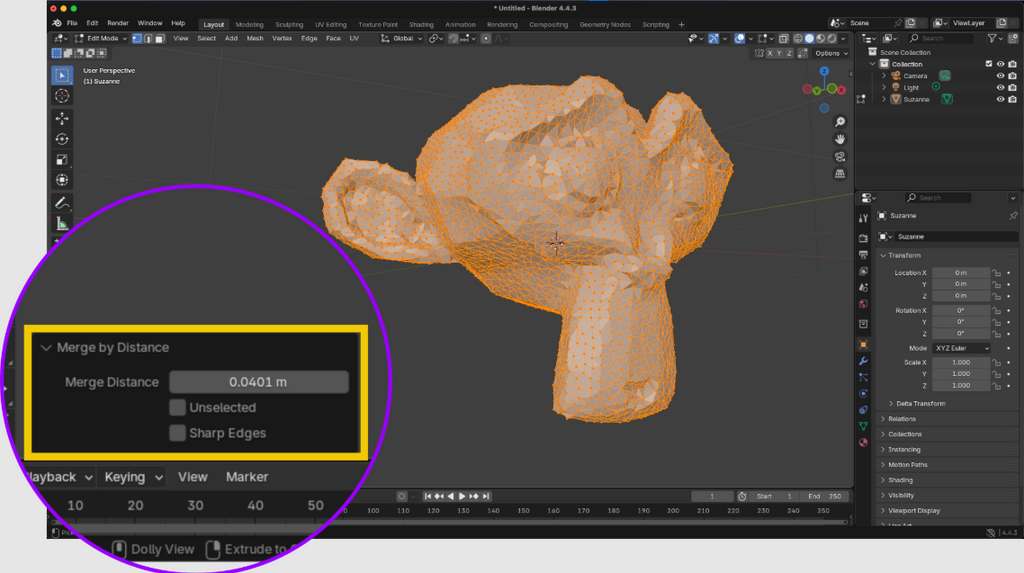Open the Mesh menu in viewport header
This screenshot has height=573, width=1024.
pos(255,39)
